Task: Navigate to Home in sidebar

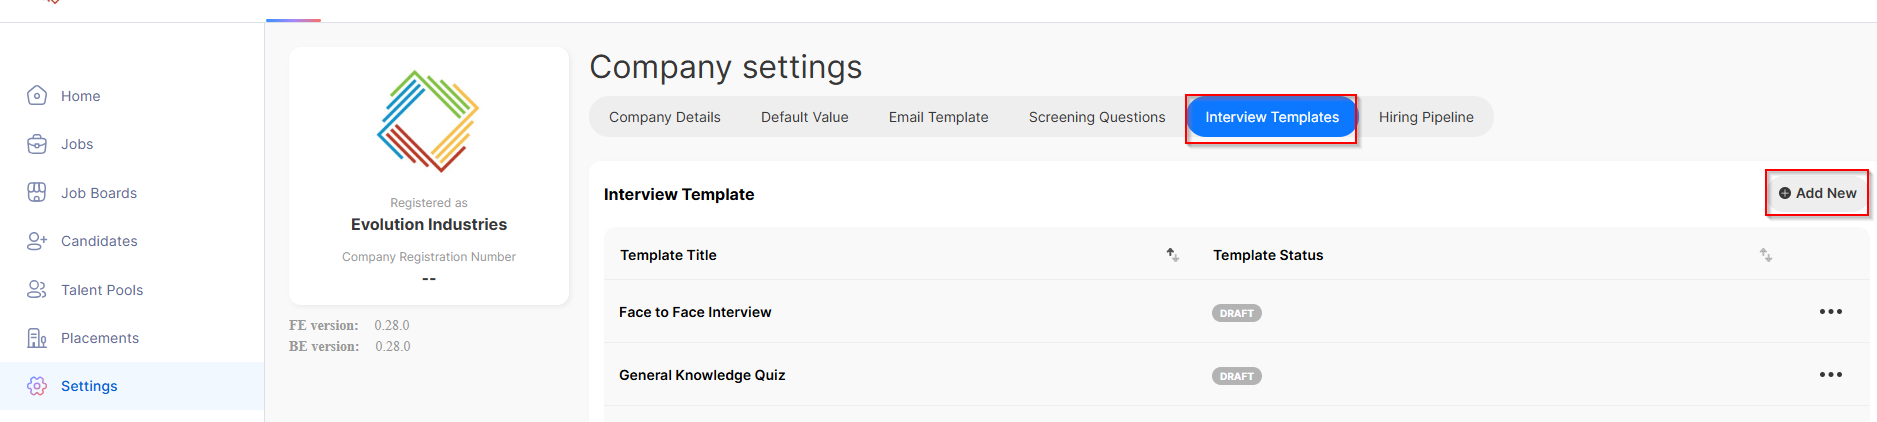Action: tap(80, 96)
